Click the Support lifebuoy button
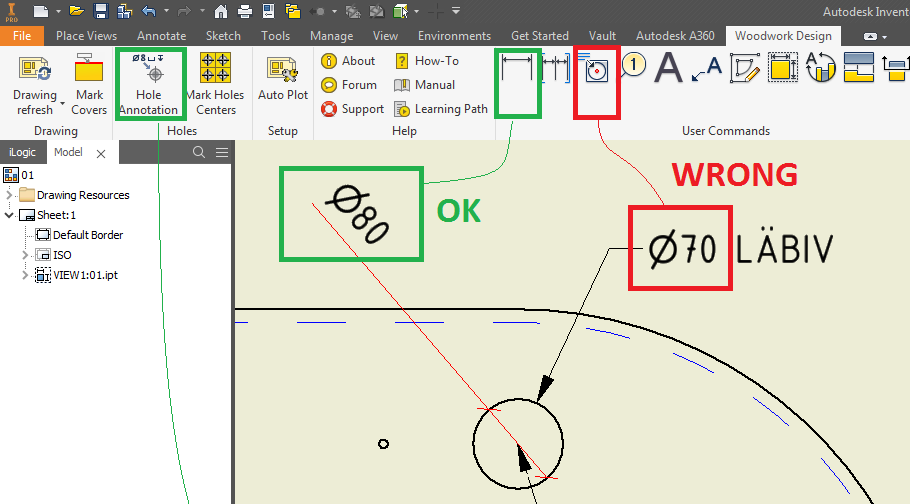The image size is (910, 504). pos(352,109)
